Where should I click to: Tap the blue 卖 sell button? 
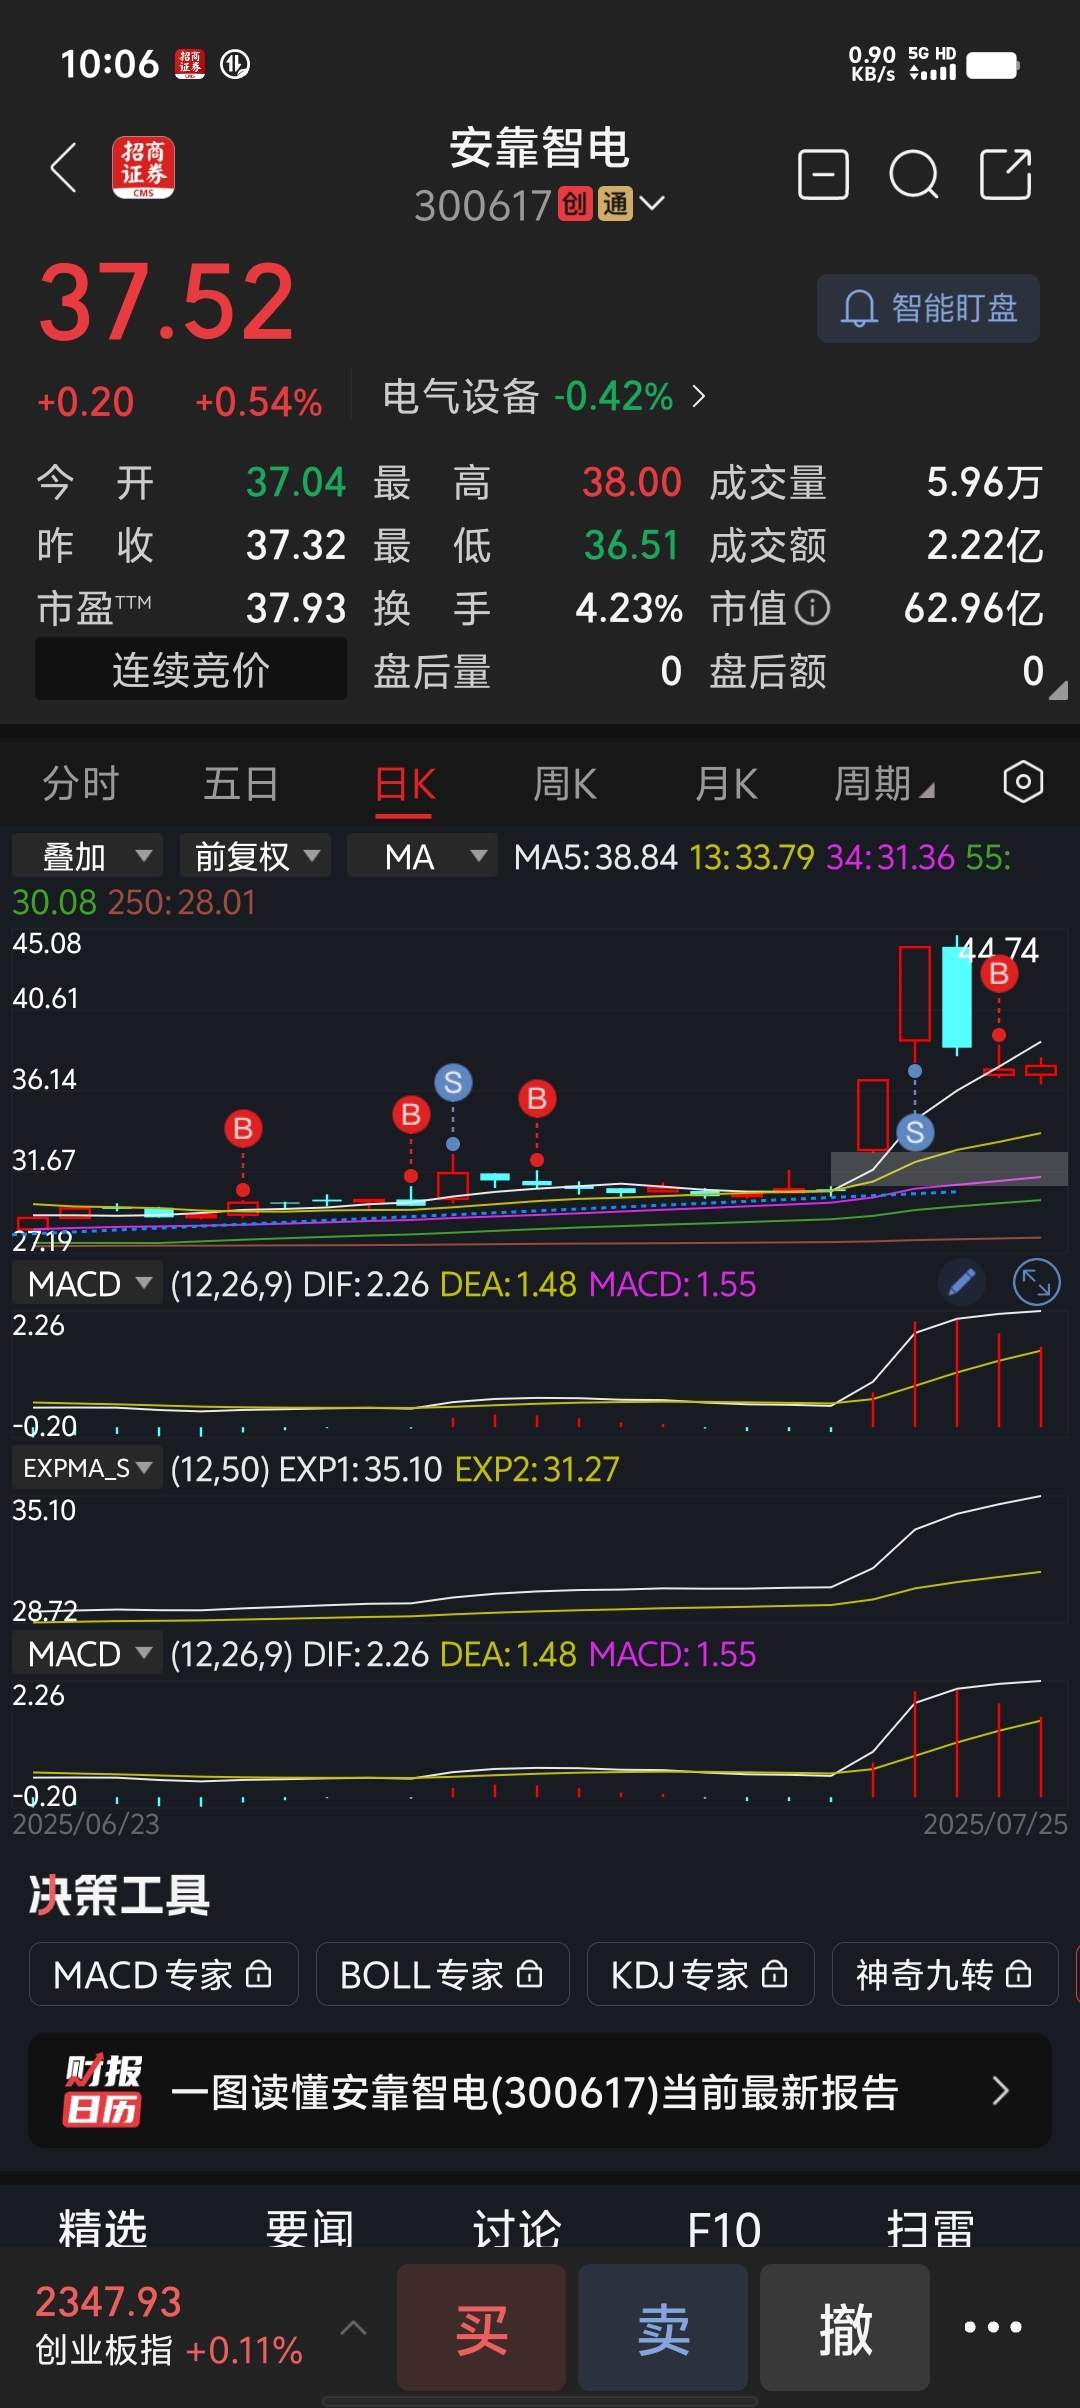pyautogui.click(x=663, y=2328)
